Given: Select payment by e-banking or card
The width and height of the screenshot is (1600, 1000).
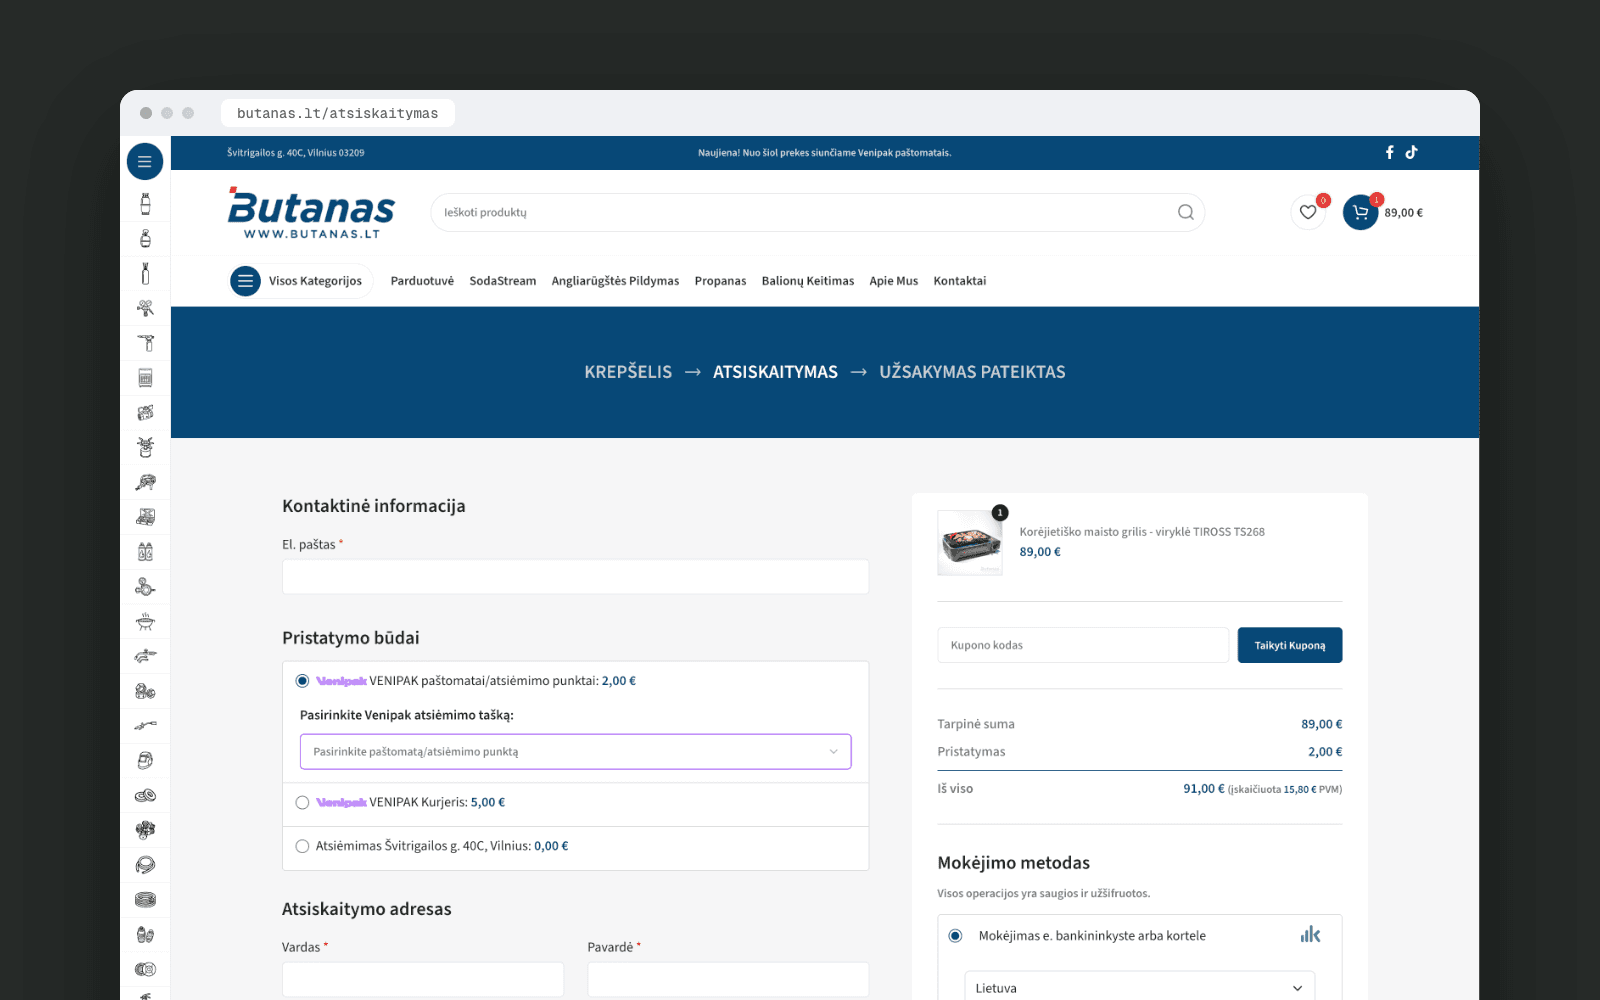Looking at the screenshot, I should point(955,936).
